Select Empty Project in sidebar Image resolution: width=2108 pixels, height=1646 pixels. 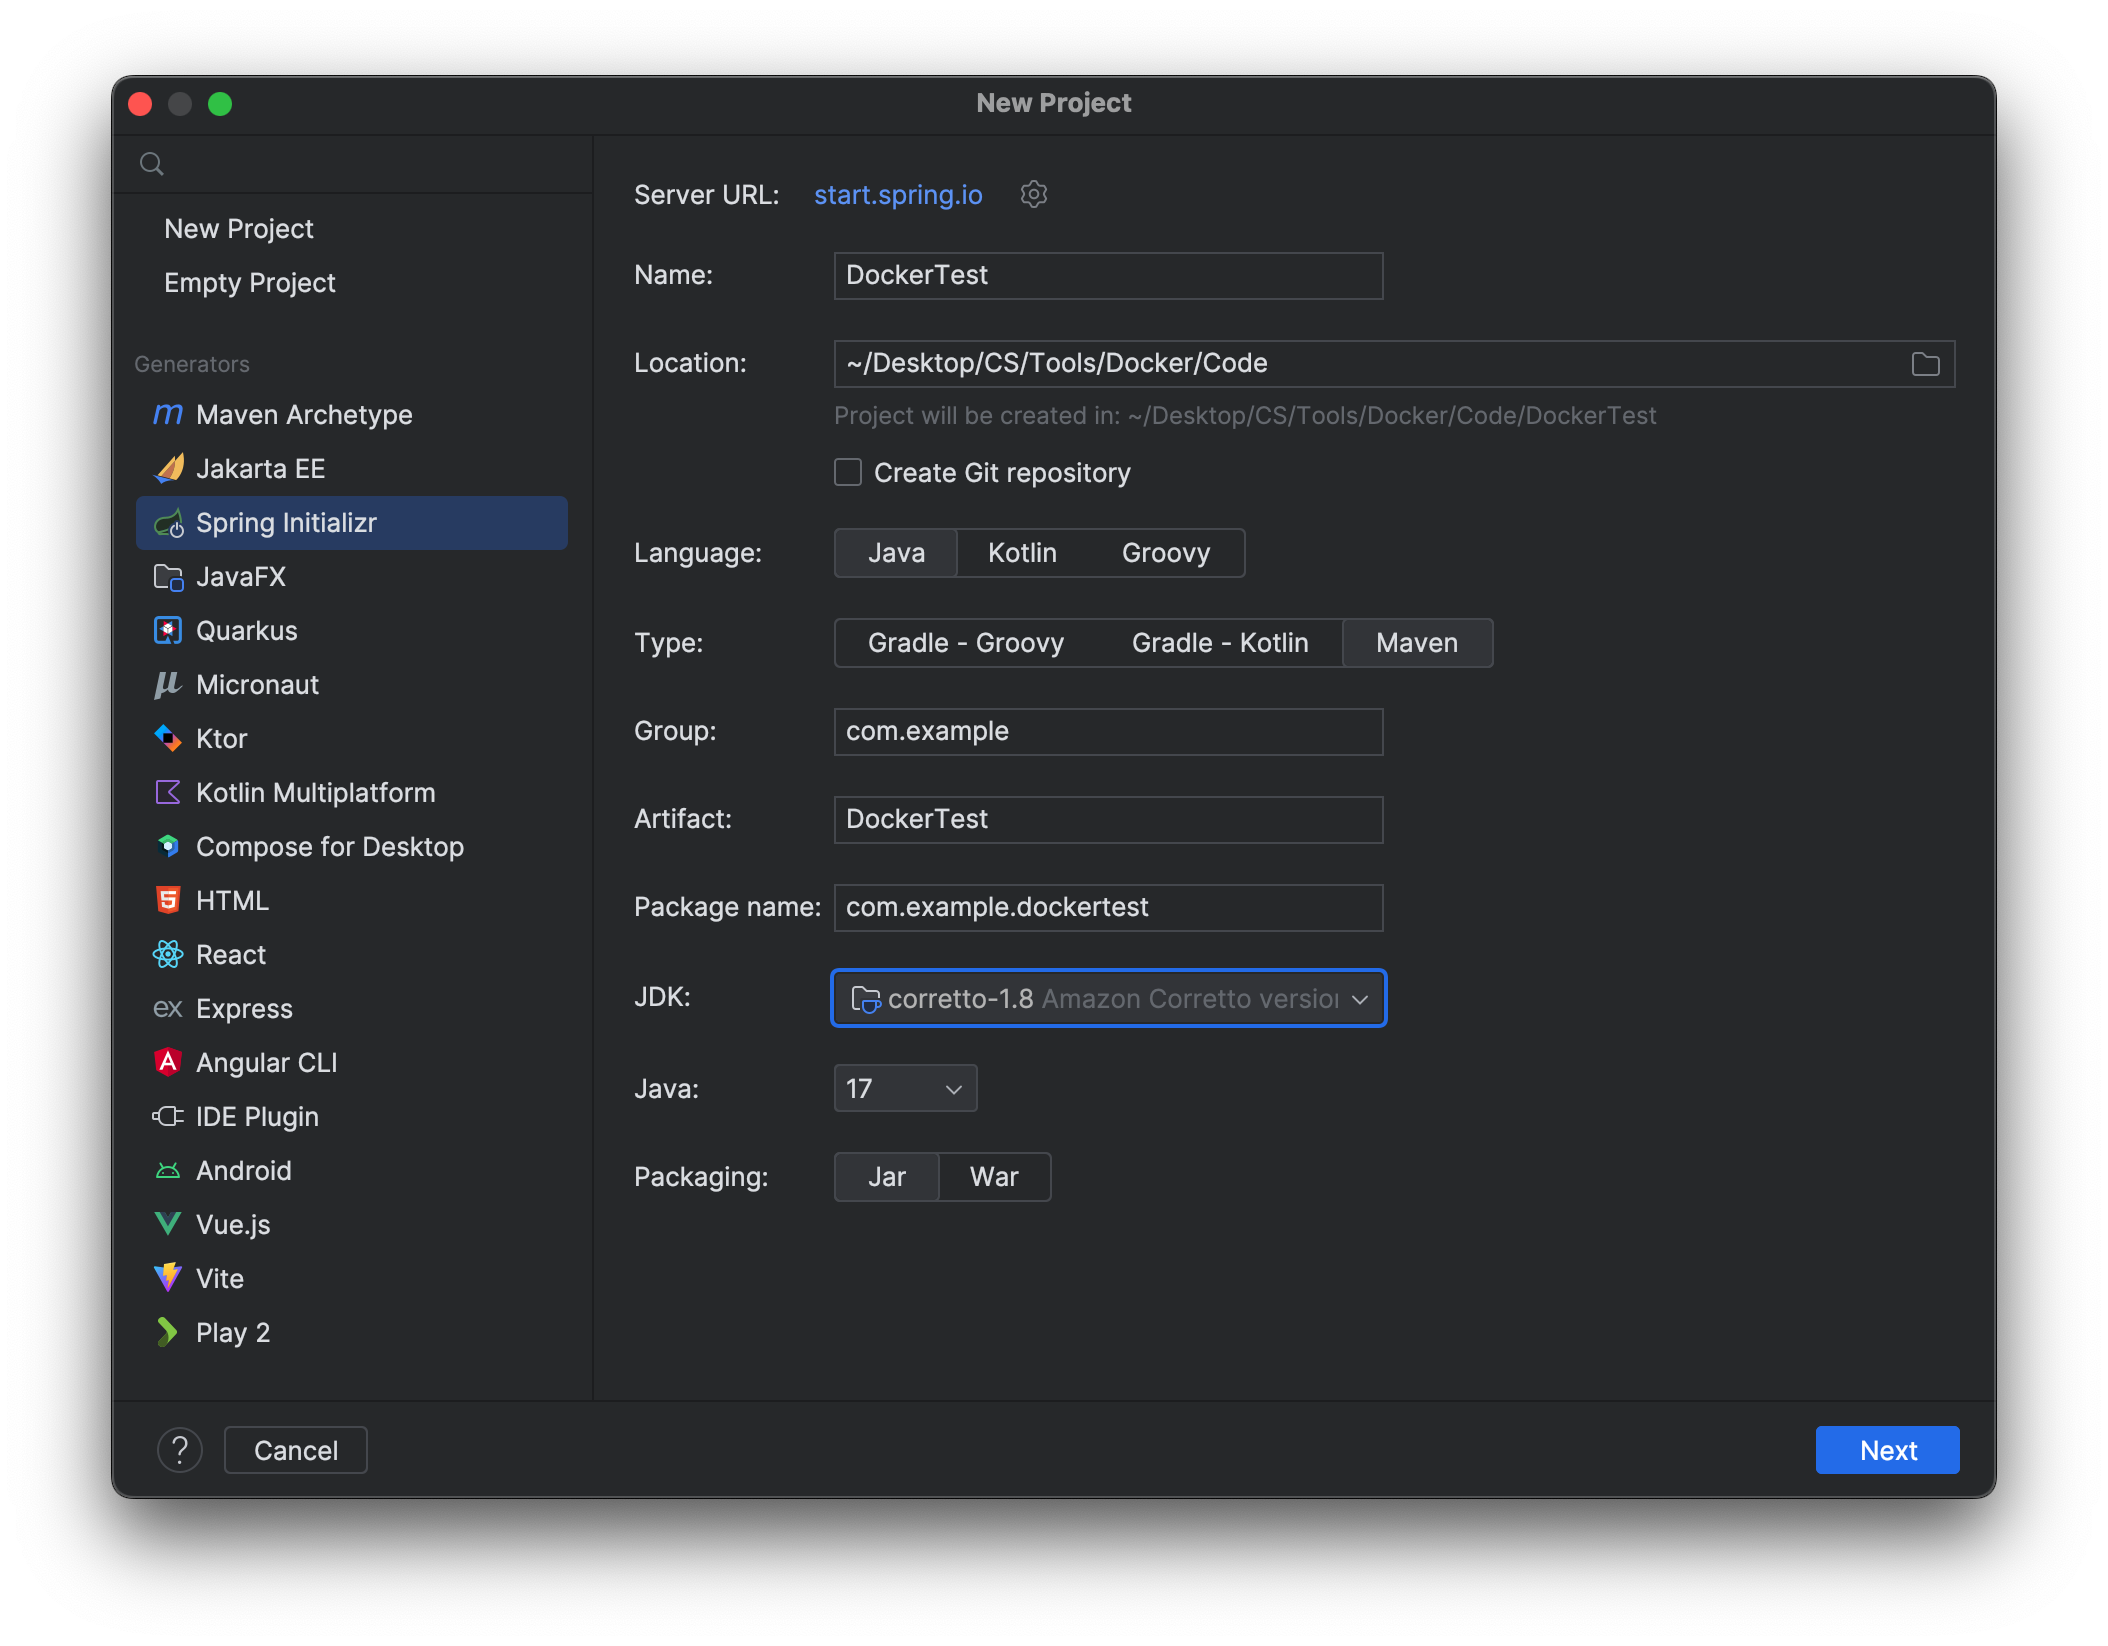pos(250,283)
